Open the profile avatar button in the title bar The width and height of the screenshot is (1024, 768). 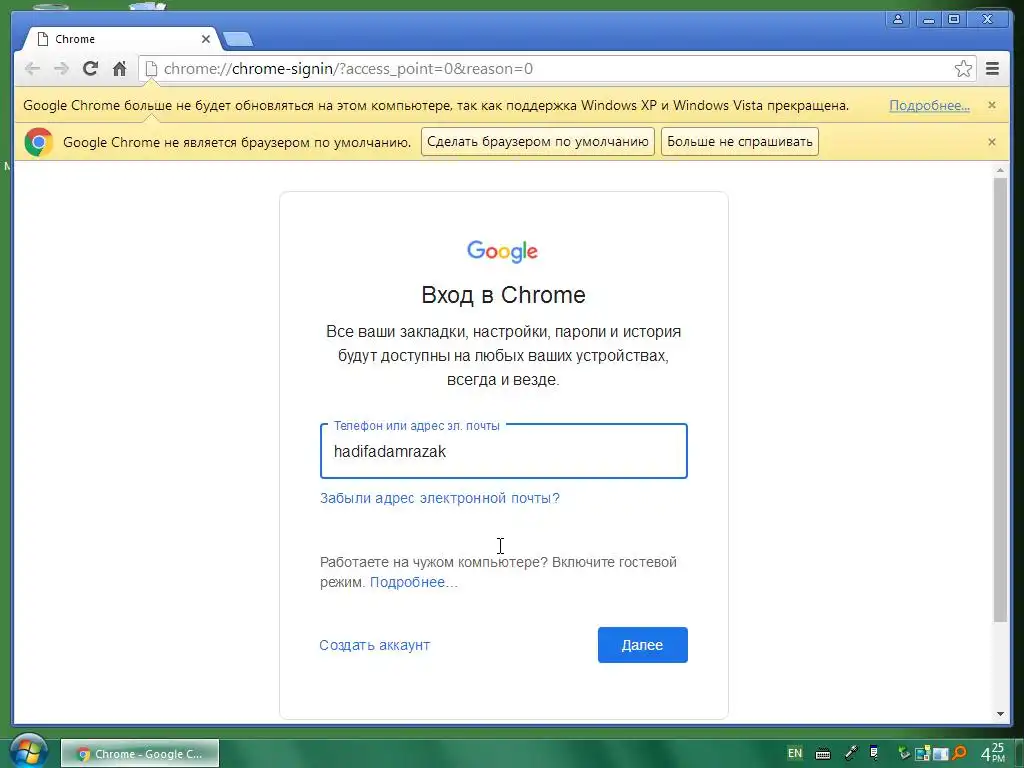[x=898, y=19]
